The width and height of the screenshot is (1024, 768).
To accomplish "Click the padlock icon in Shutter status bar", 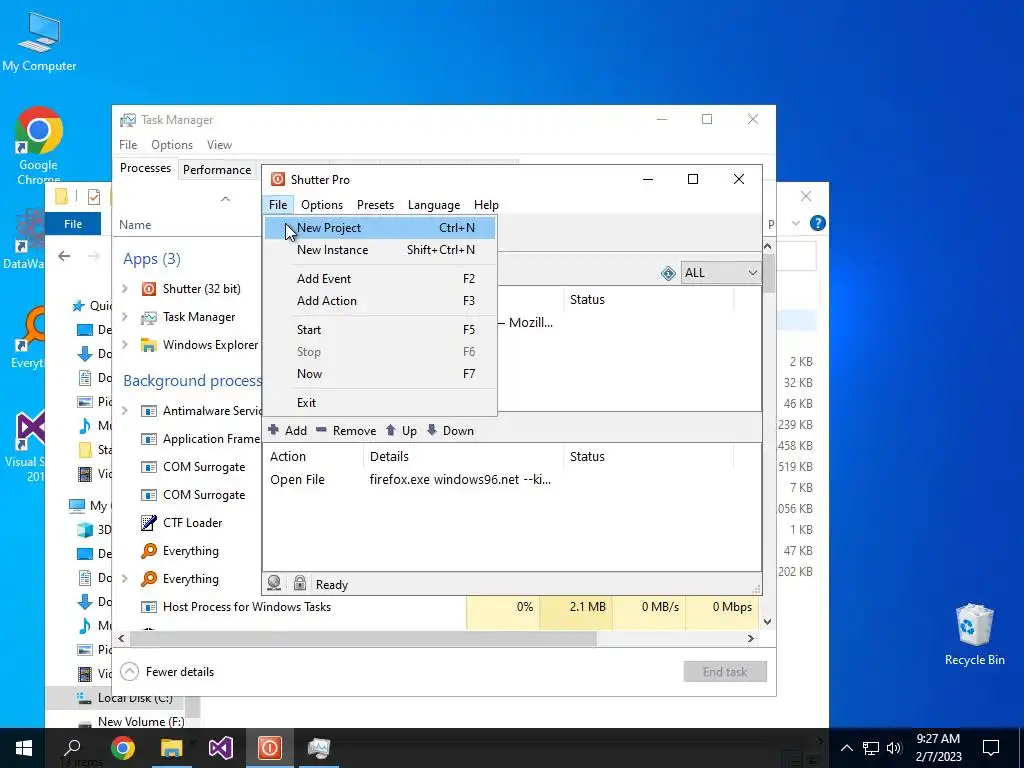I will (300, 583).
